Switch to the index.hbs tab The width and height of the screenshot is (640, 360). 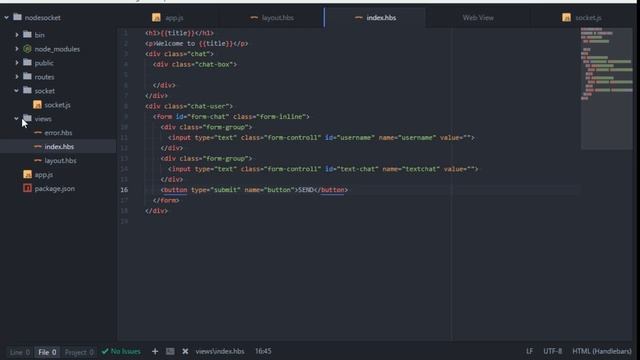click(375, 18)
